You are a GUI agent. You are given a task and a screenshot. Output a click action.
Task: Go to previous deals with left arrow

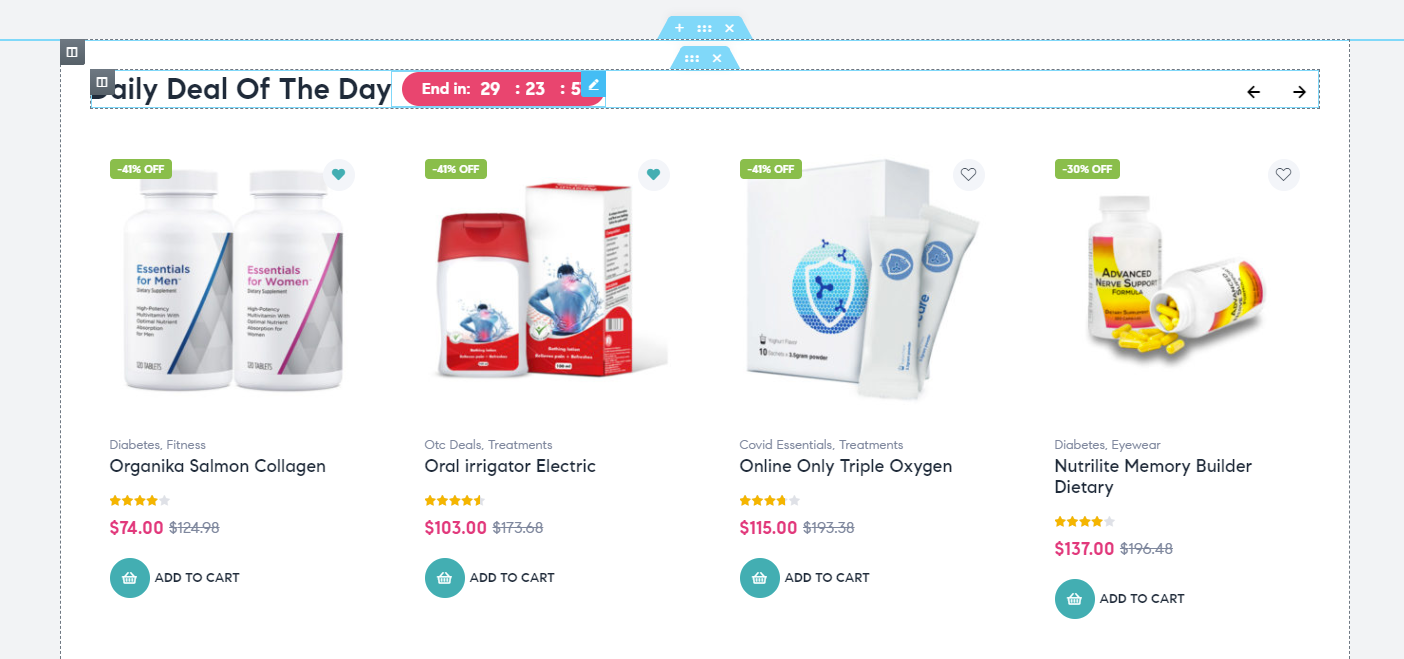[1253, 92]
